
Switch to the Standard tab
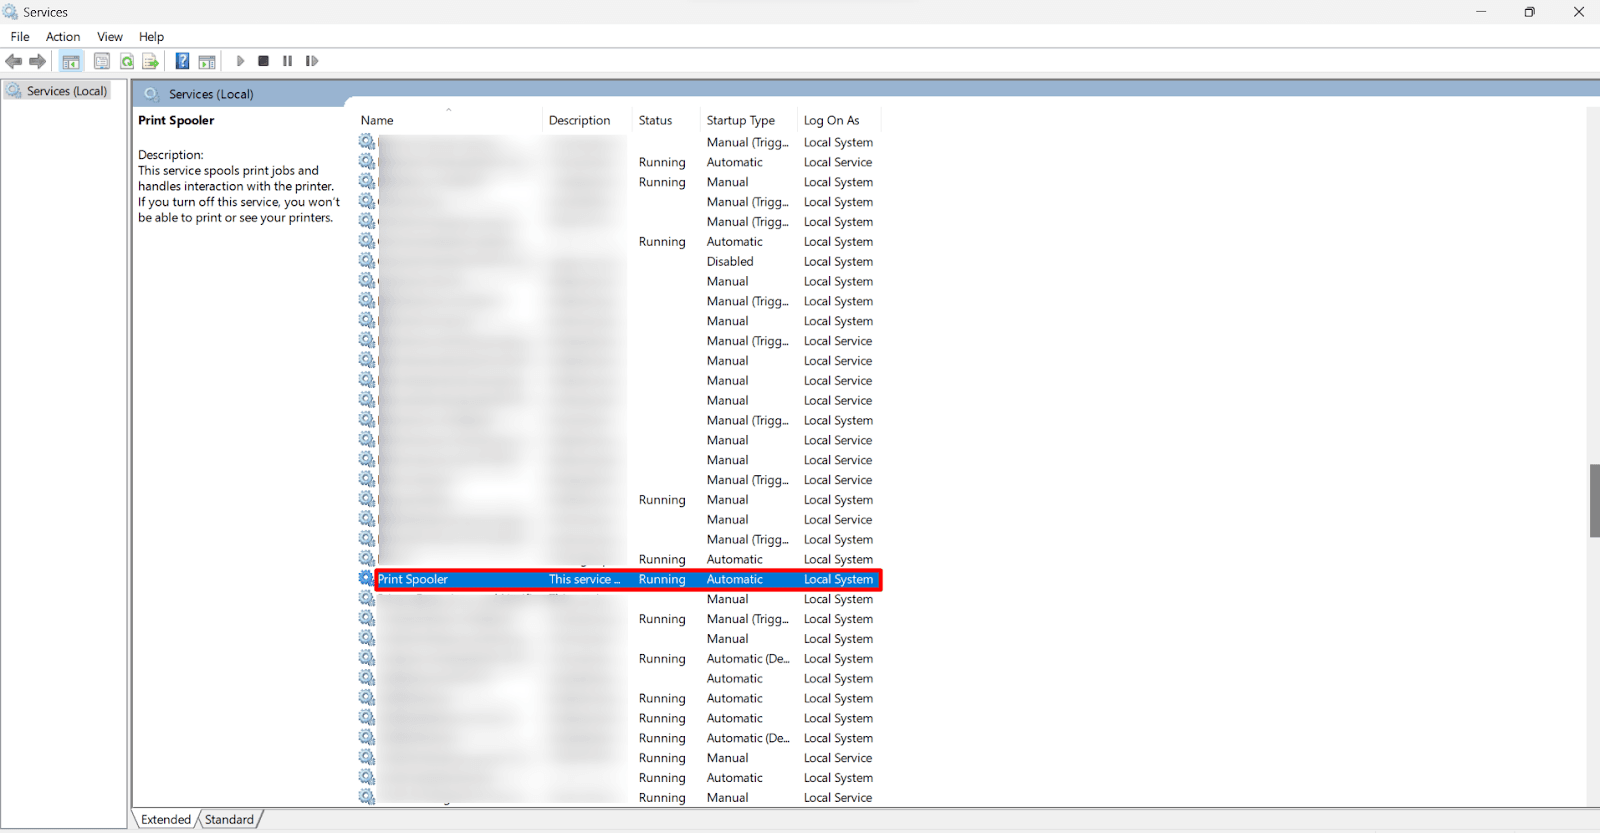coord(230,820)
